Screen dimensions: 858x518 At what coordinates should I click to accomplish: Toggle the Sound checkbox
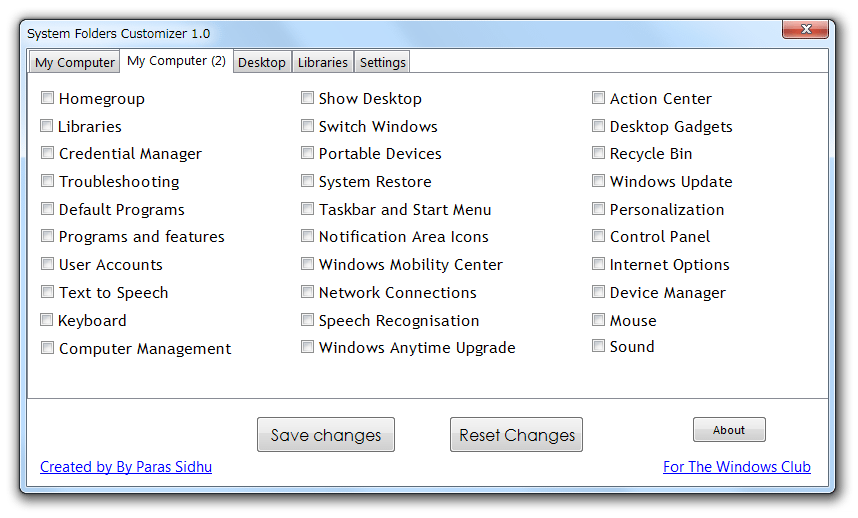coord(599,346)
